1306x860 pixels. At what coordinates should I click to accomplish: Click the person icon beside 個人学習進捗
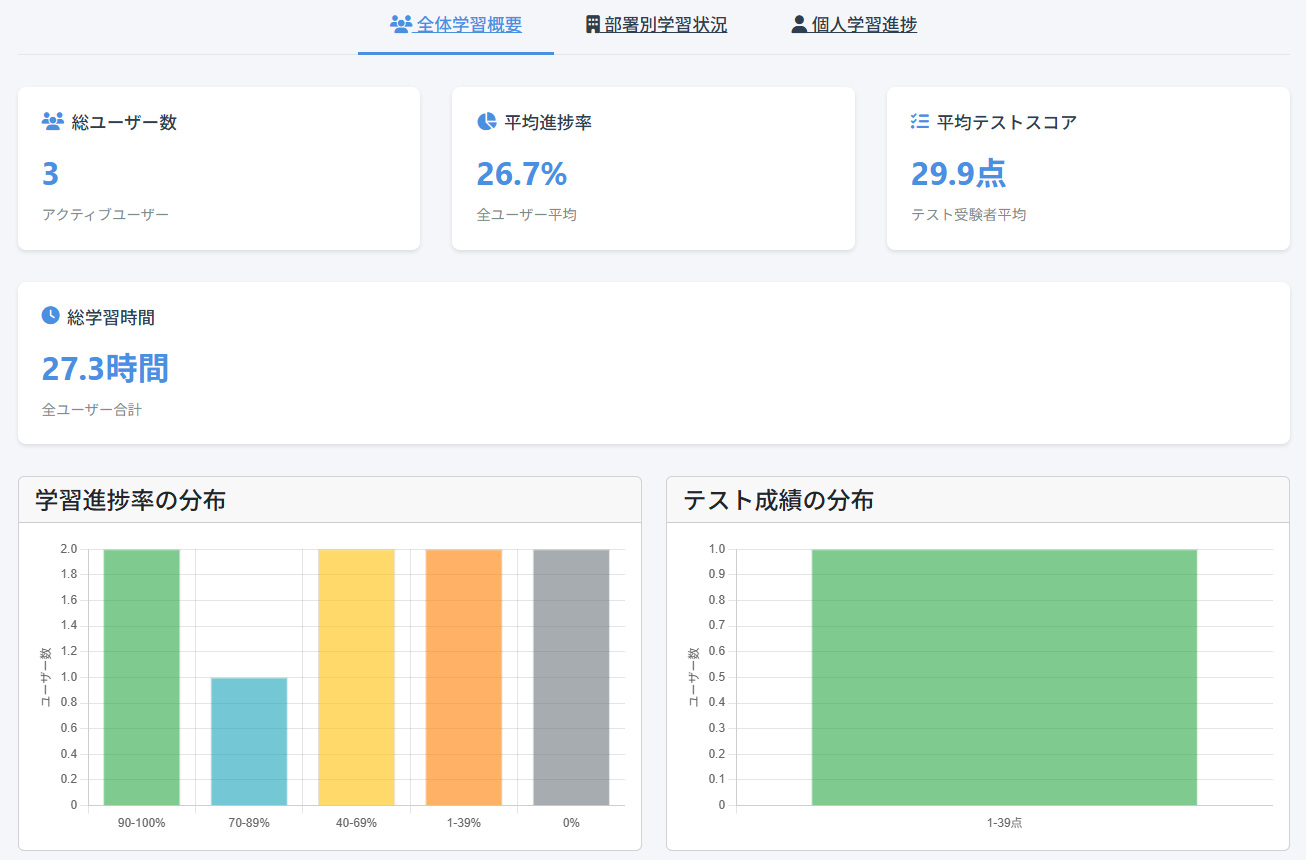click(x=799, y=25)
